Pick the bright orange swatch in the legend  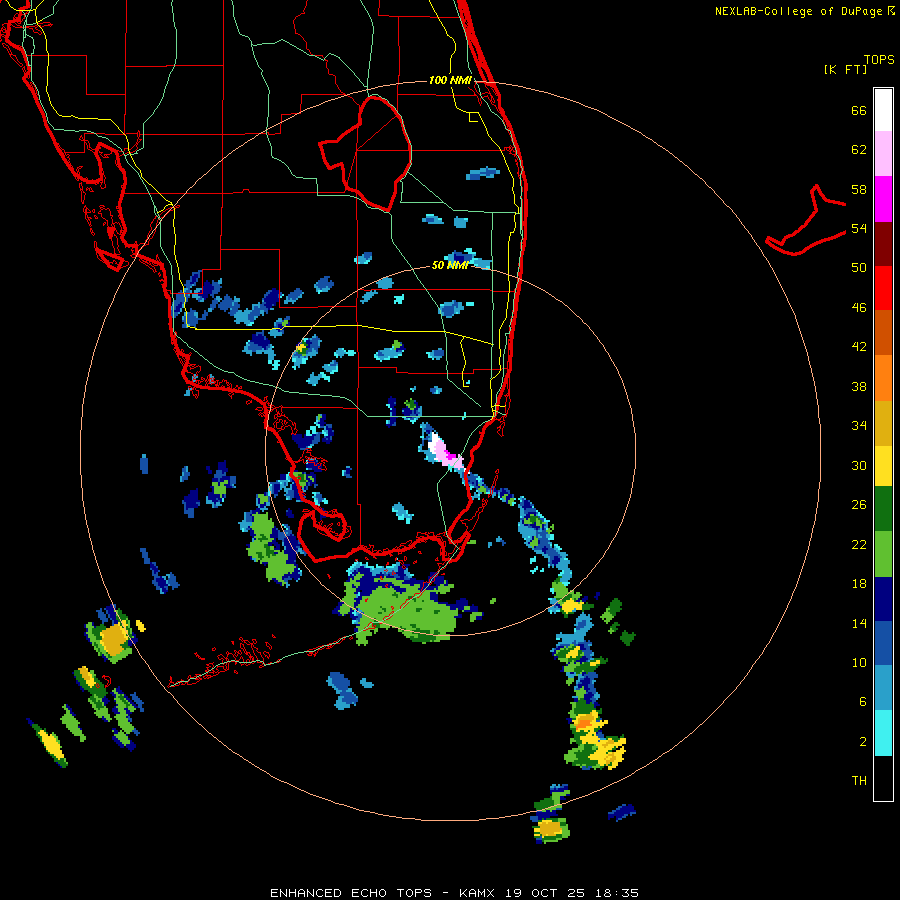pos(883,378)
